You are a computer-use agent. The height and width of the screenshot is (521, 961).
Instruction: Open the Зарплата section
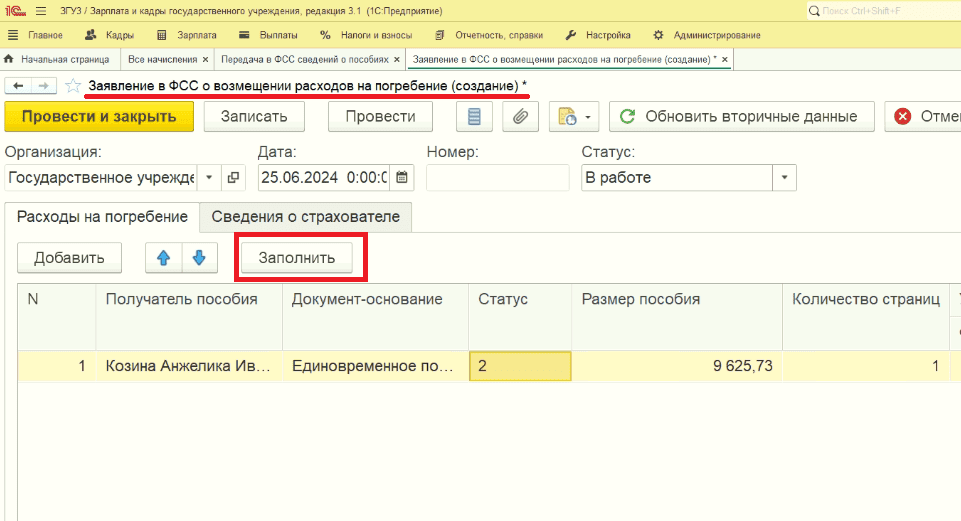click(187, 35)
